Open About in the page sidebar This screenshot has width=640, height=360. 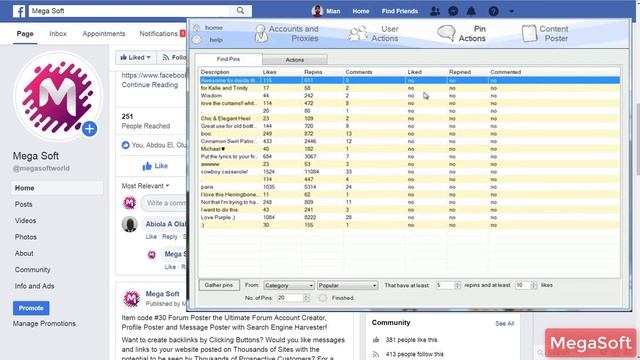[x=24, y=253]
